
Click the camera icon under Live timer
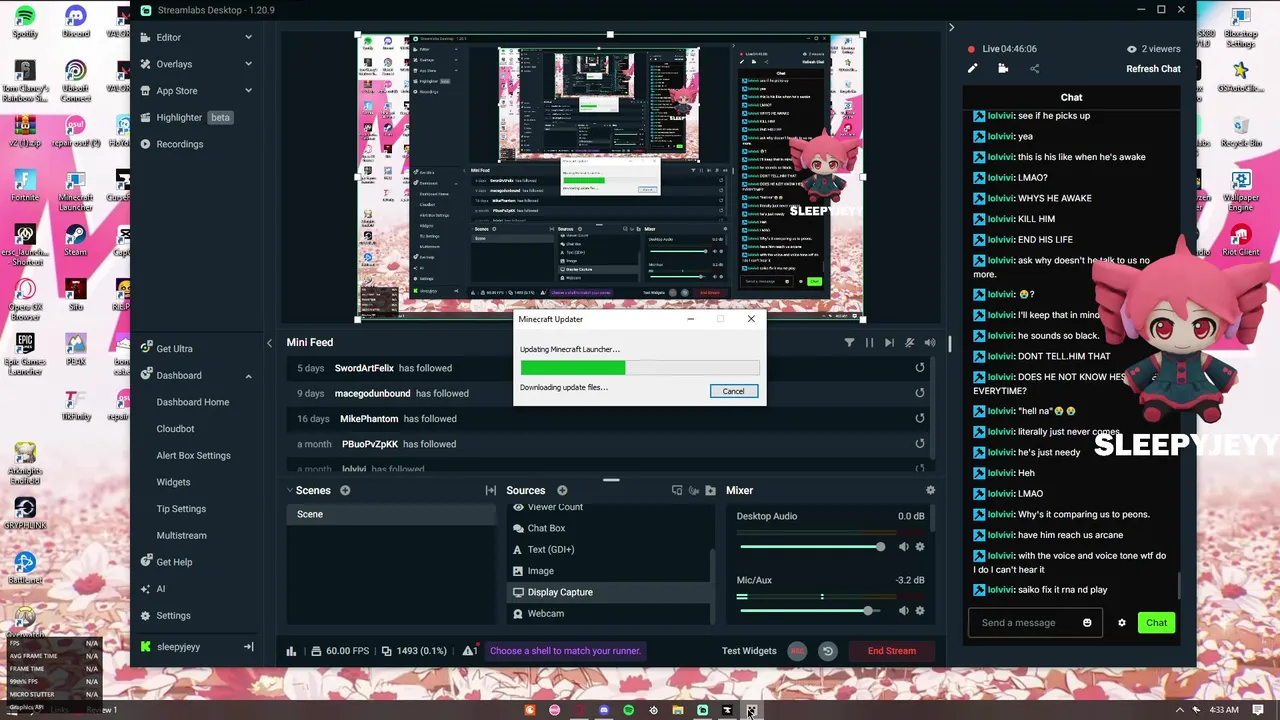pos(1003,69)
